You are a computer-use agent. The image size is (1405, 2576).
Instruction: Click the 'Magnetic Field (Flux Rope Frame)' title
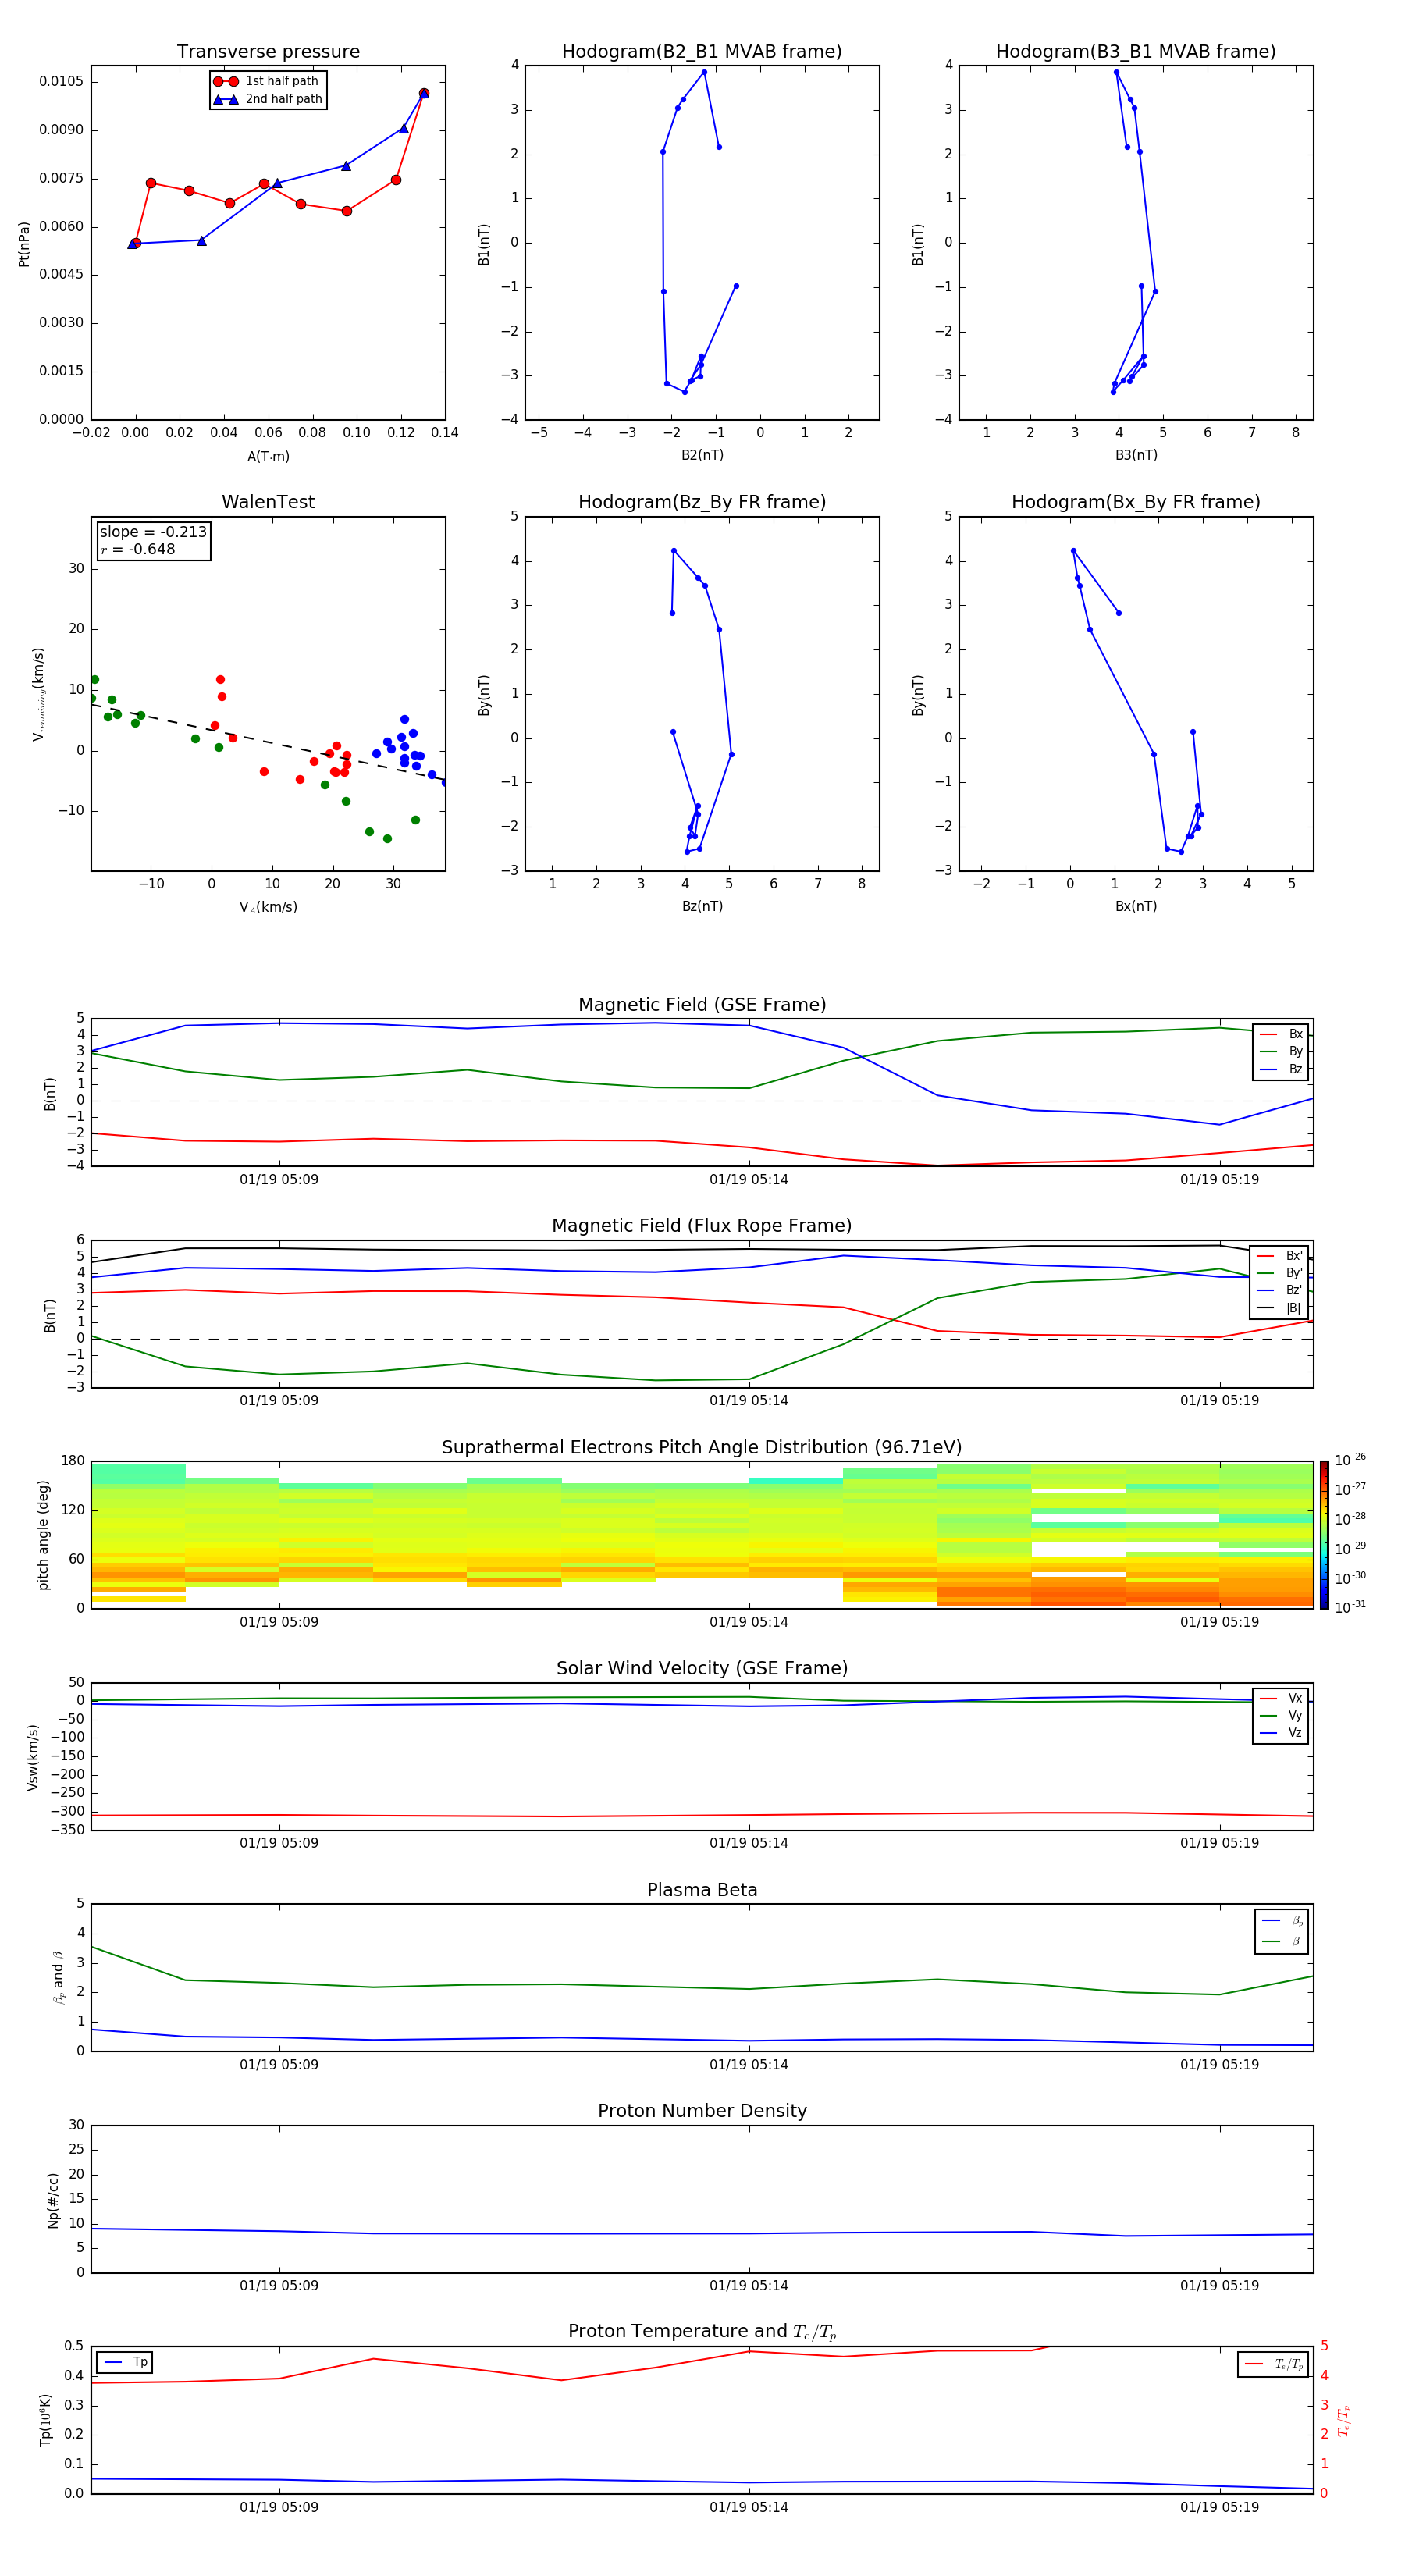tap(702, 1226)
